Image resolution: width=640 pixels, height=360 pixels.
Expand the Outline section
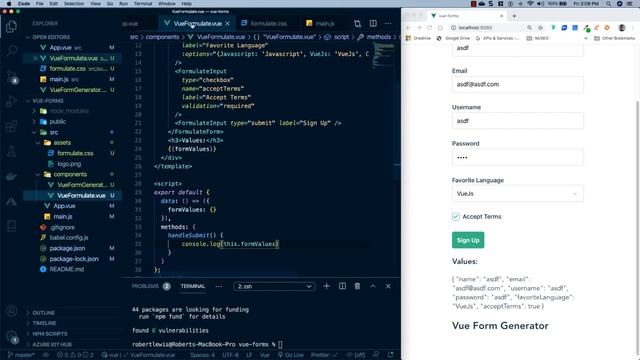43,313
